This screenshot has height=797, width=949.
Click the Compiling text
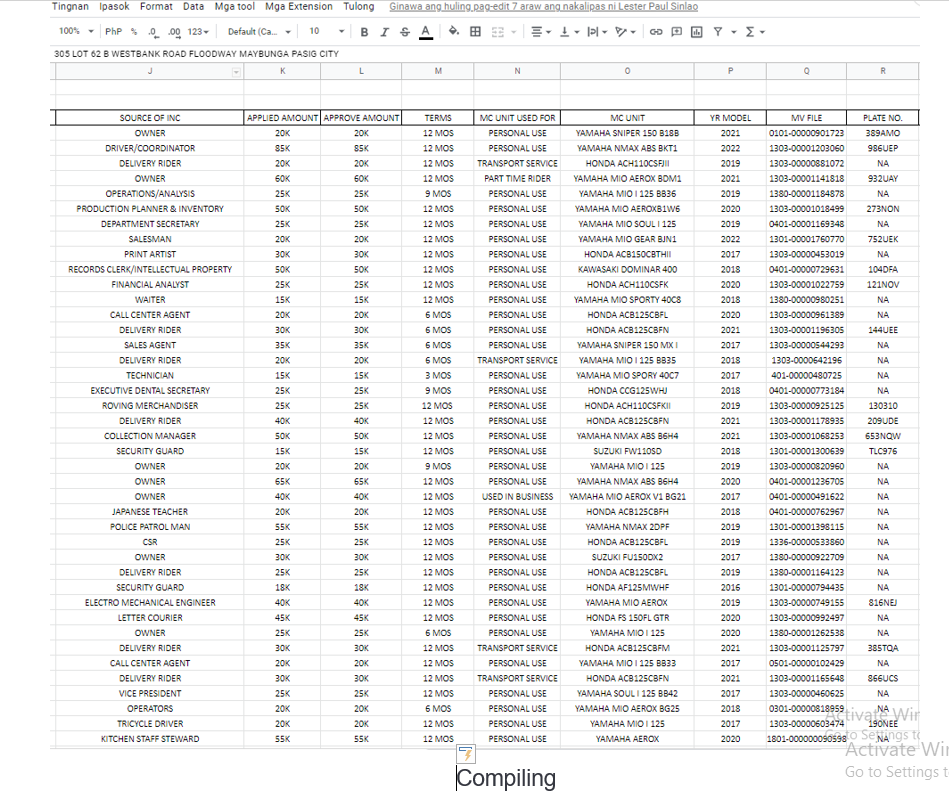(506, 778)
